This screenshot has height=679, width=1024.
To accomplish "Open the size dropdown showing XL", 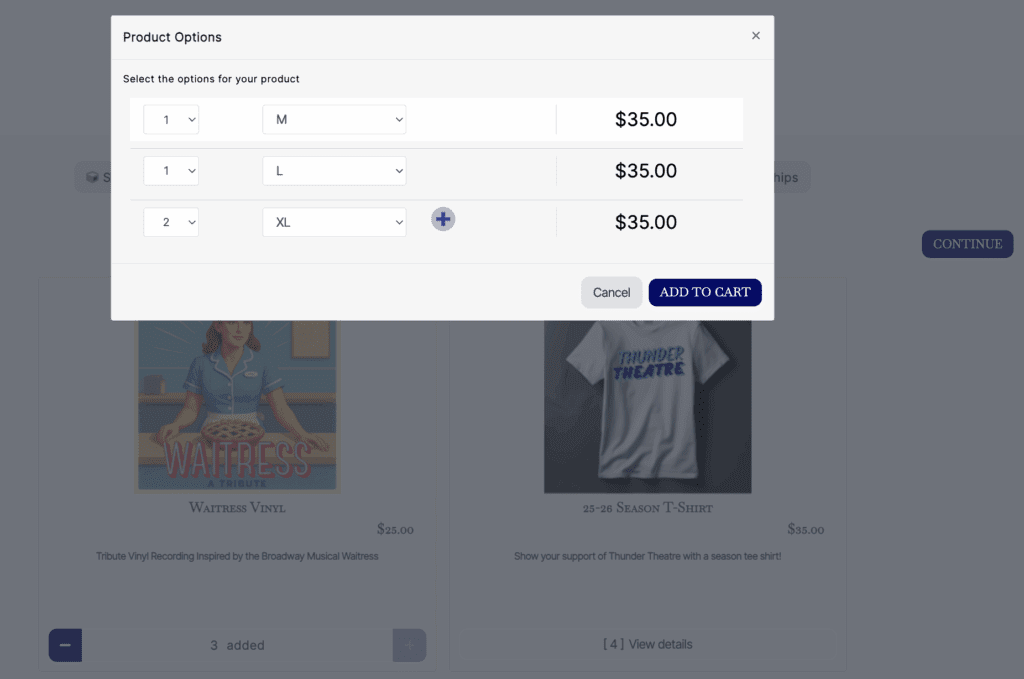I will tap(334, 222).
